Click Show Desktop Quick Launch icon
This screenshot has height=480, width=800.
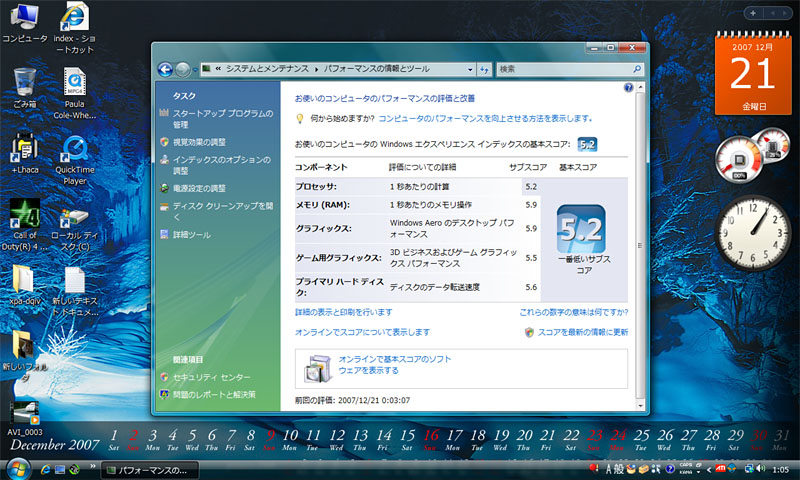pyautogui.click(x=60, y=469)
